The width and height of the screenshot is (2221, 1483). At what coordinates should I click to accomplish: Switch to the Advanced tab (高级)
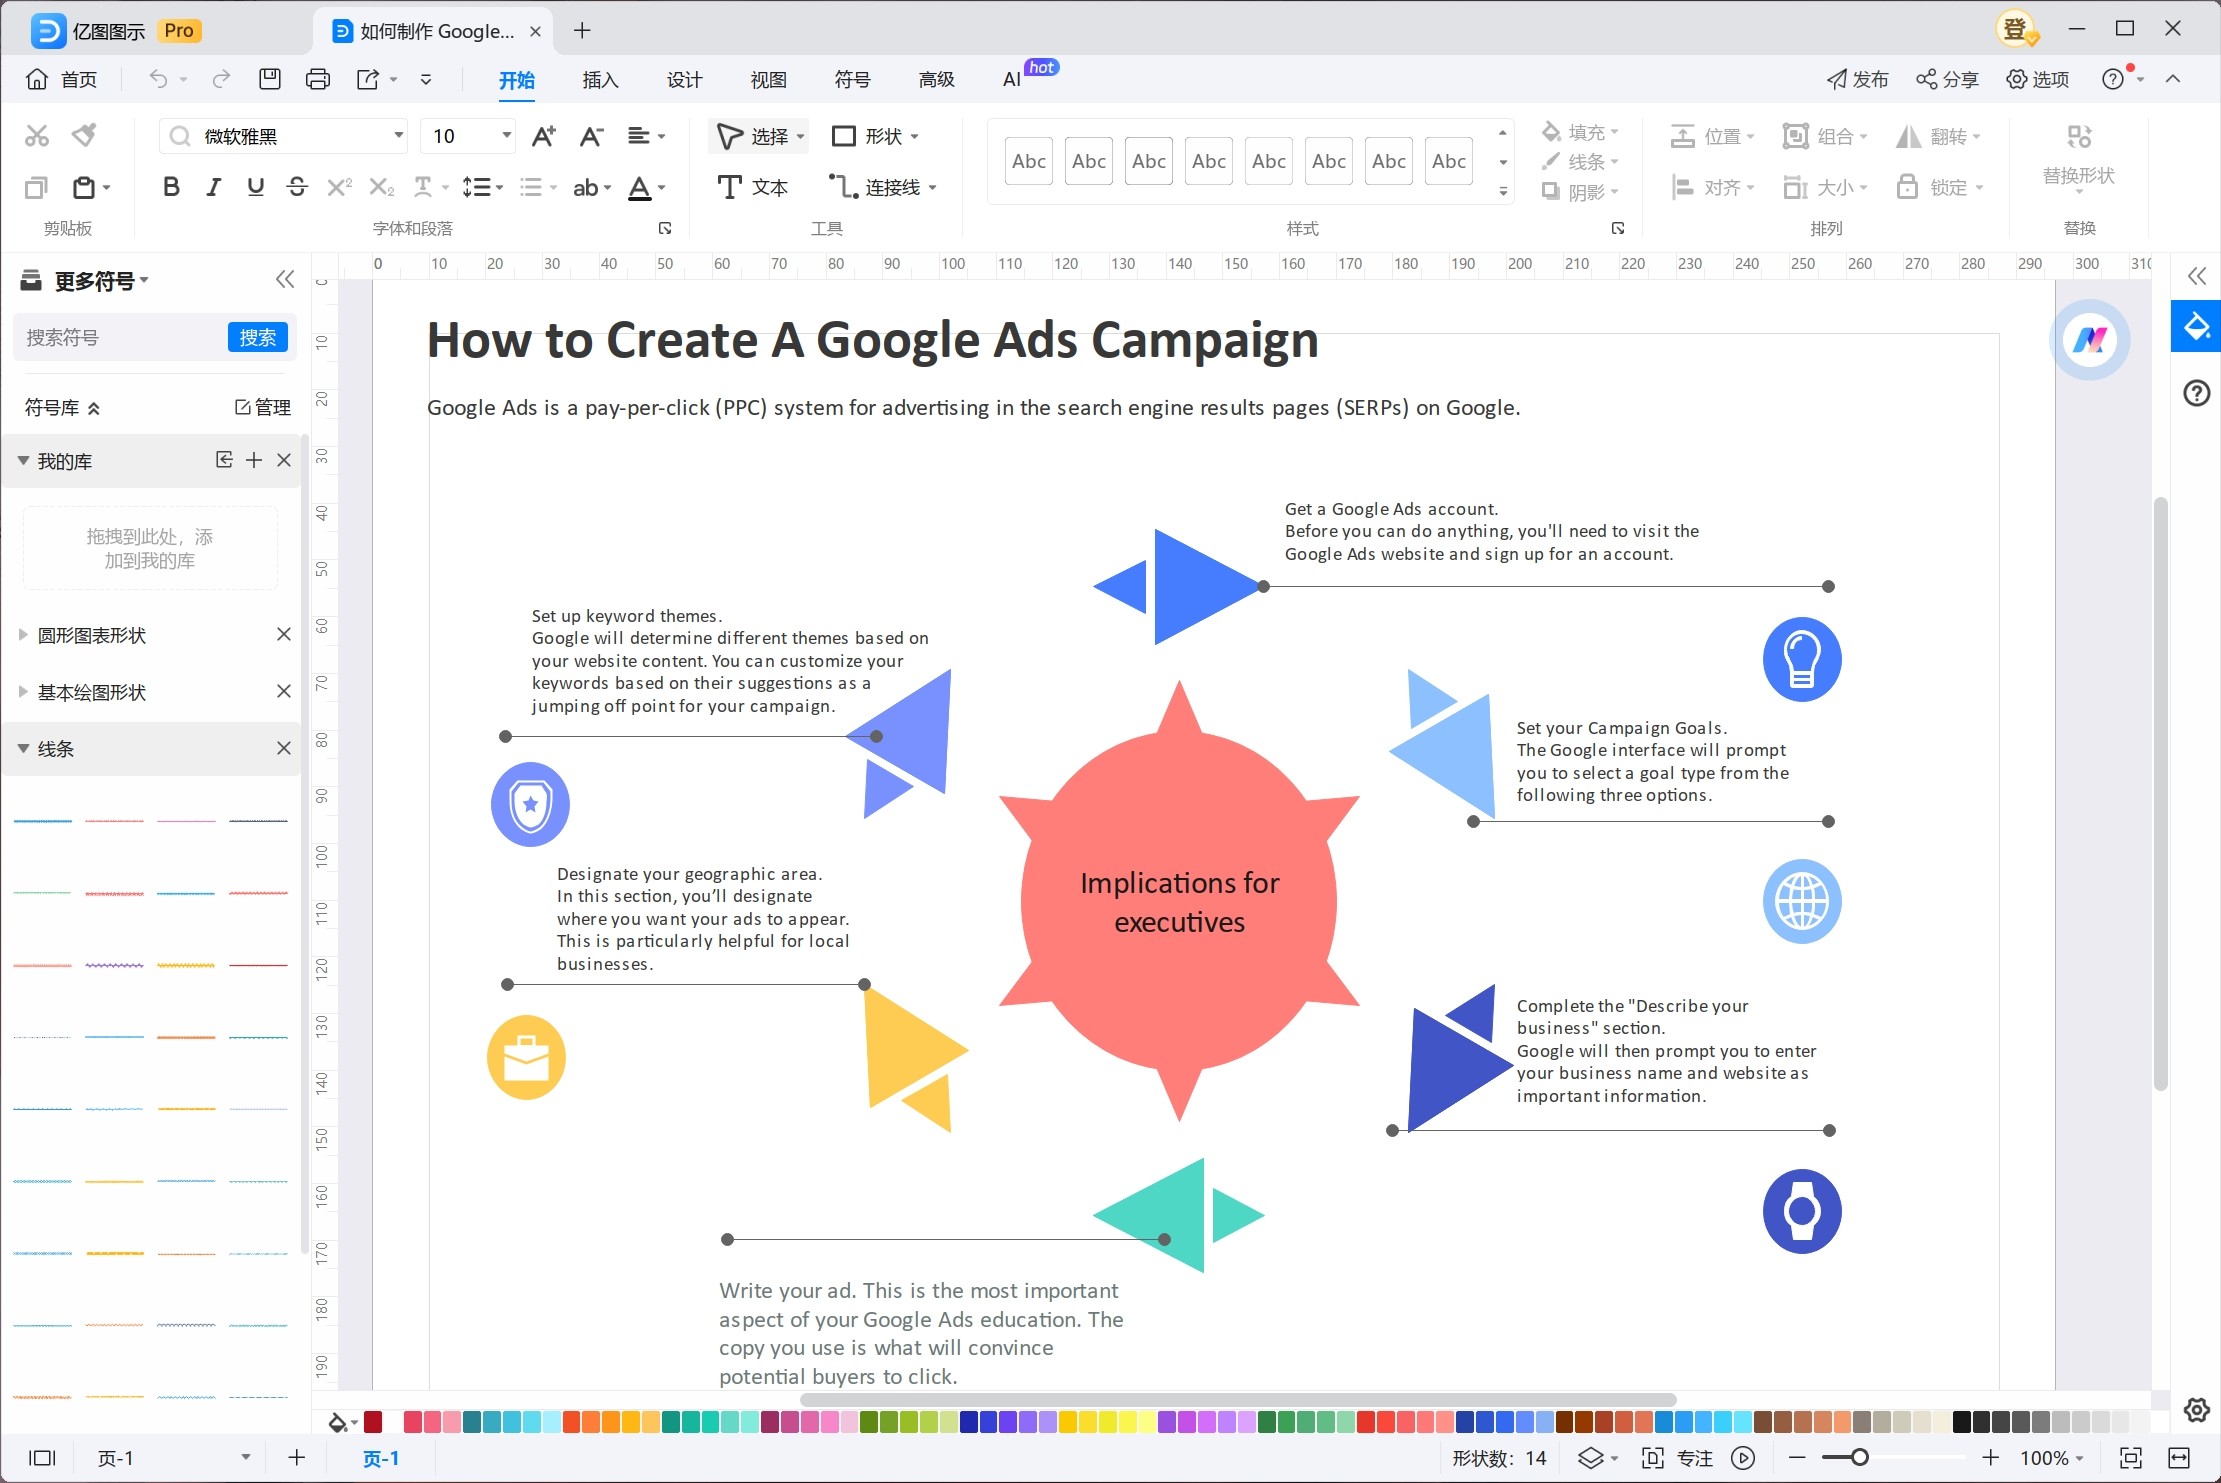(936, 80)
